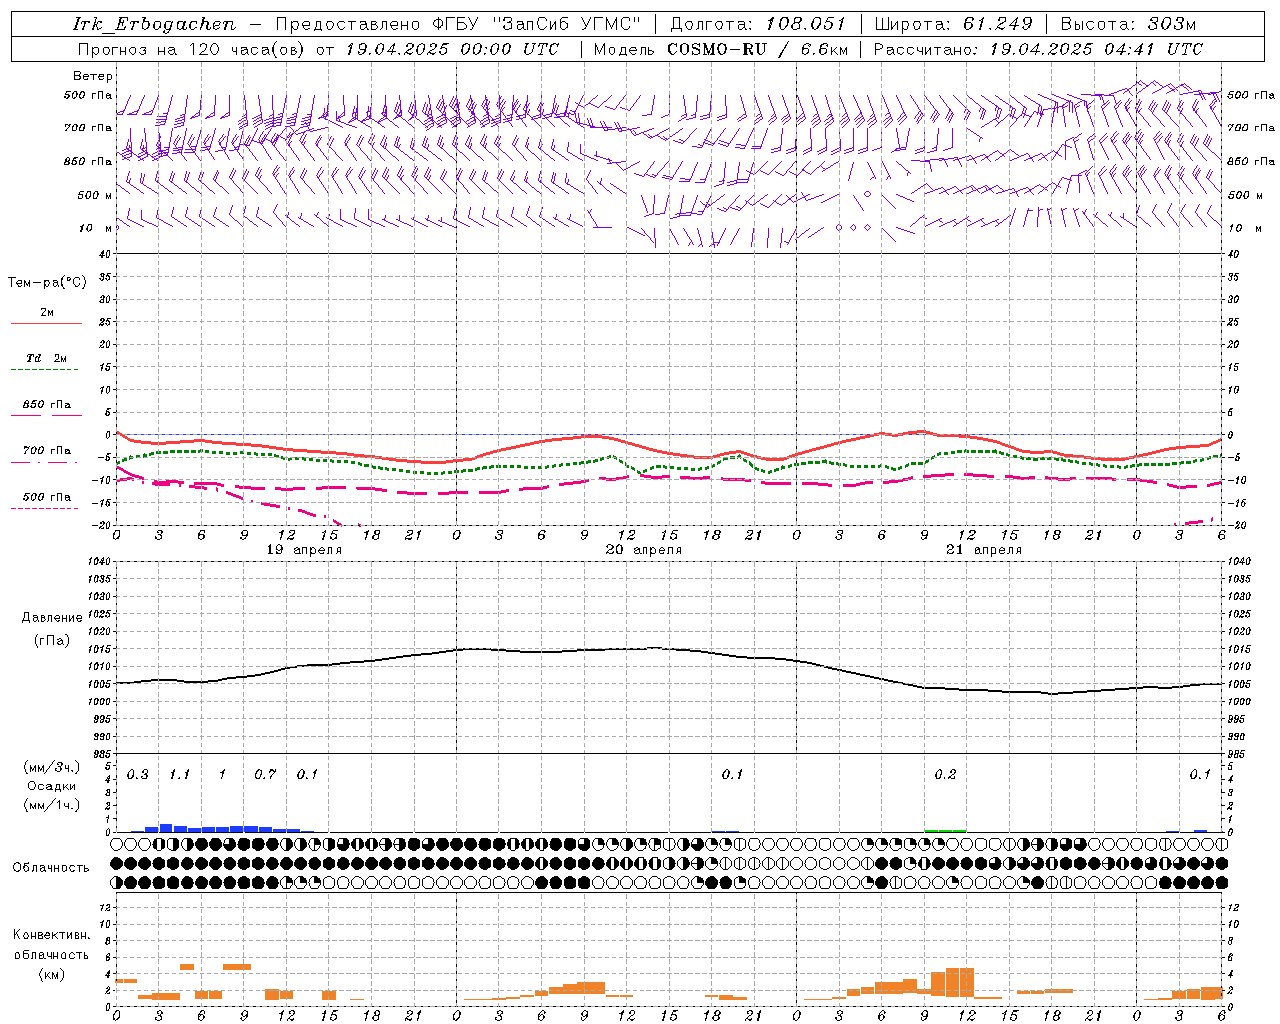Click the Облачность row label

point(51,868)
